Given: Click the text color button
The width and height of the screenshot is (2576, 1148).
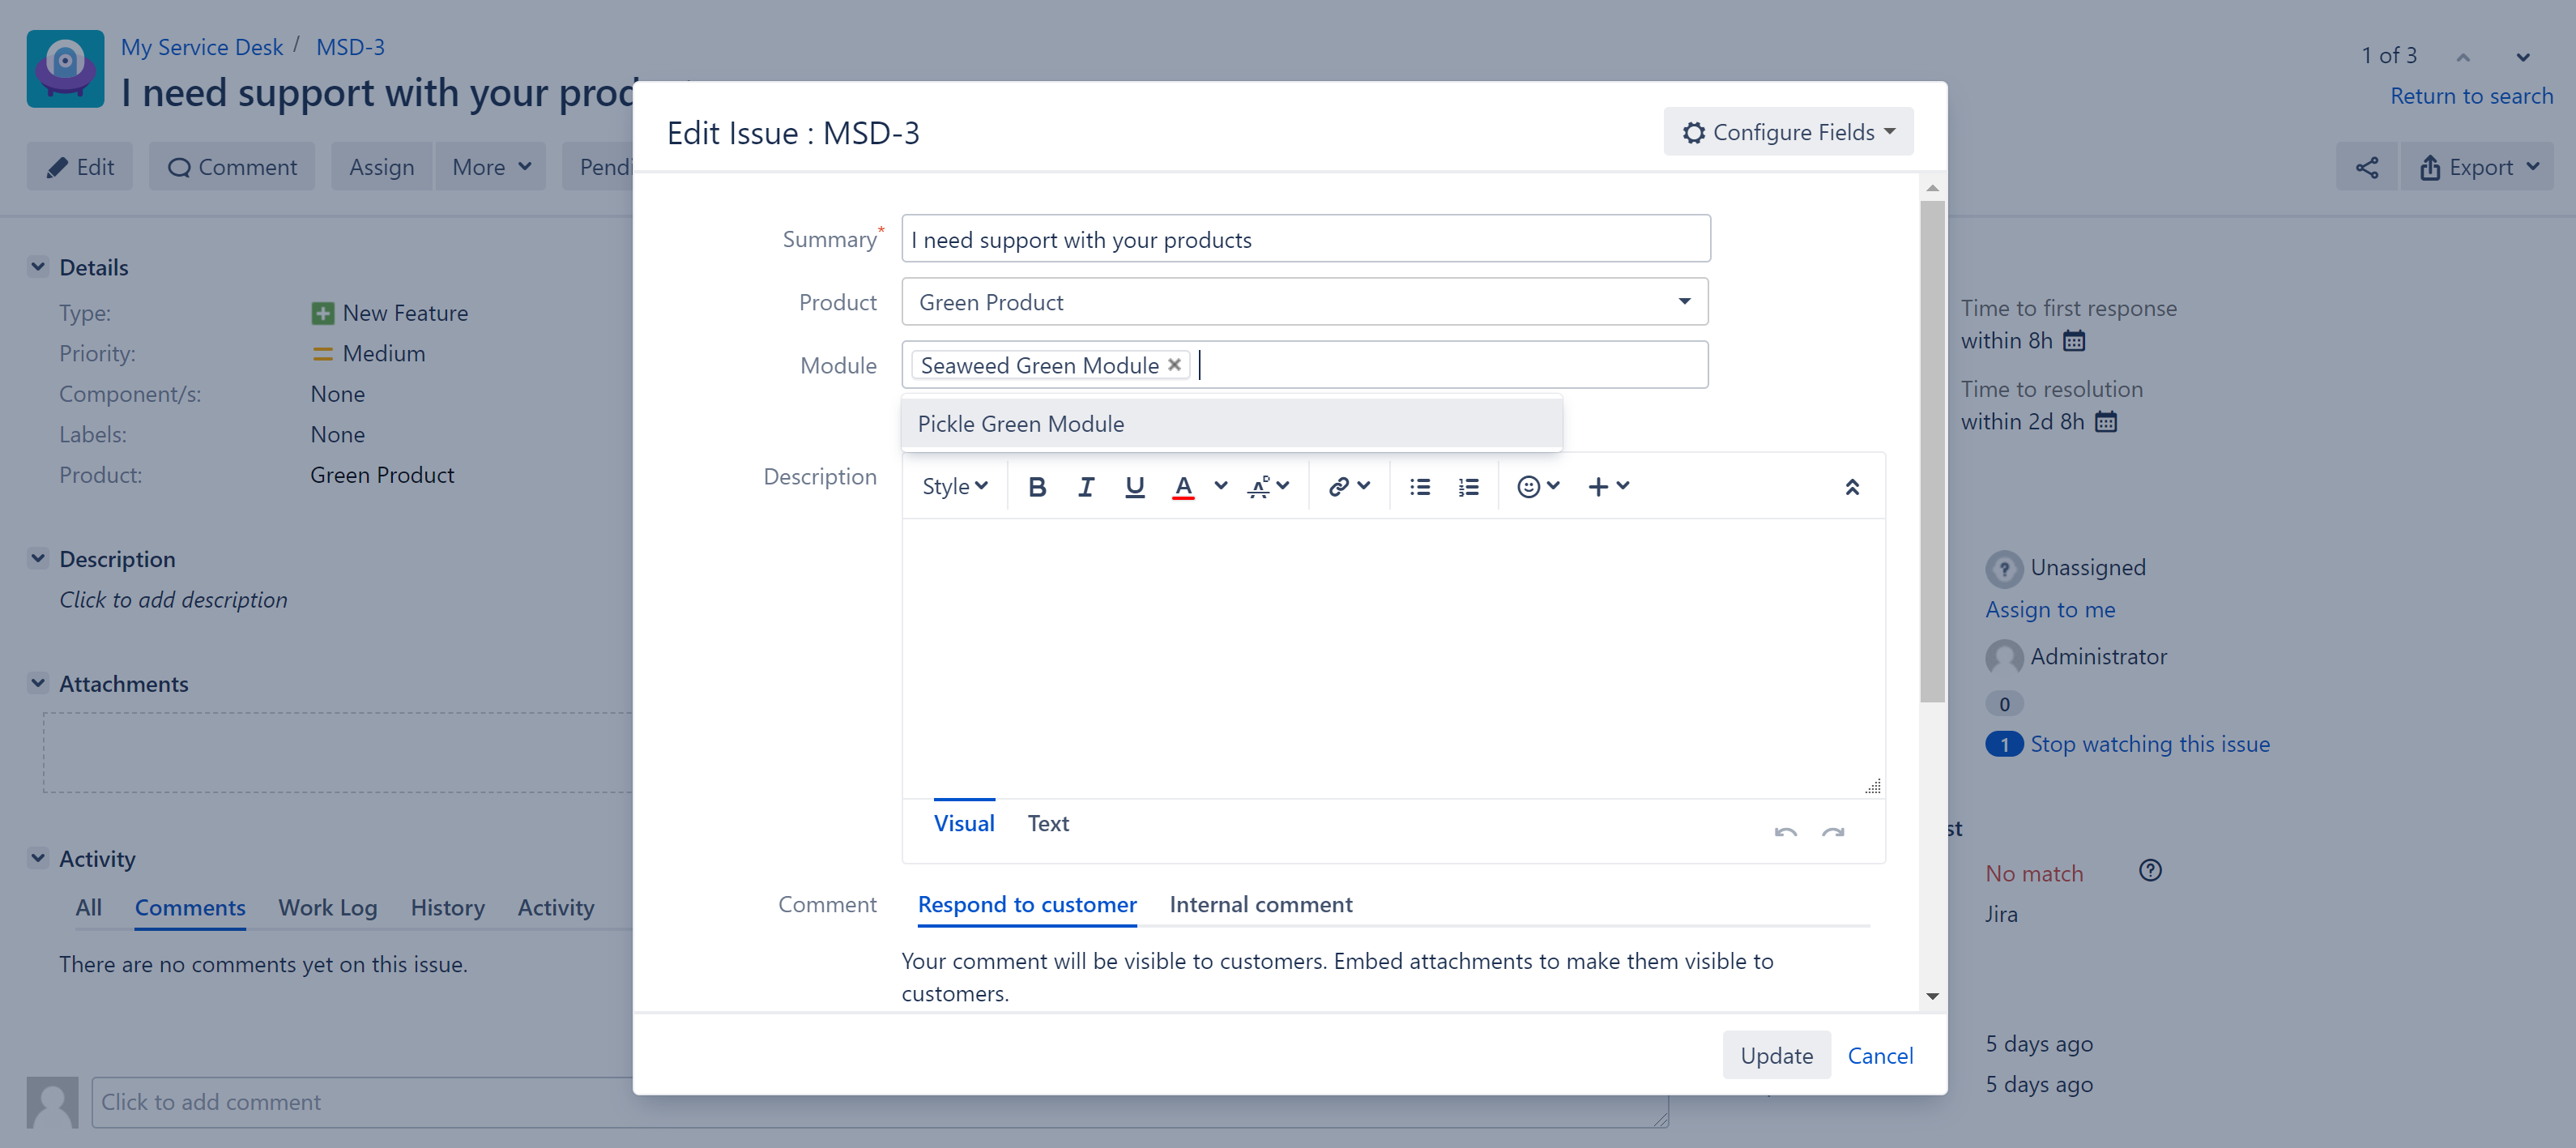Looking at the screenshot, I should click(x=1183, y=487).
